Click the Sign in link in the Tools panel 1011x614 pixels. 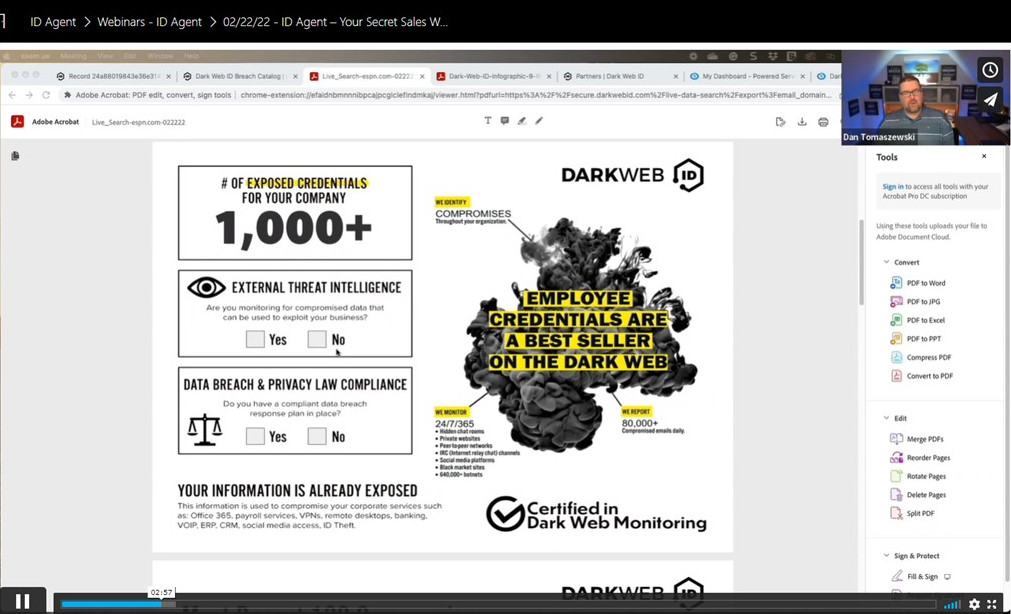[893, 186]
